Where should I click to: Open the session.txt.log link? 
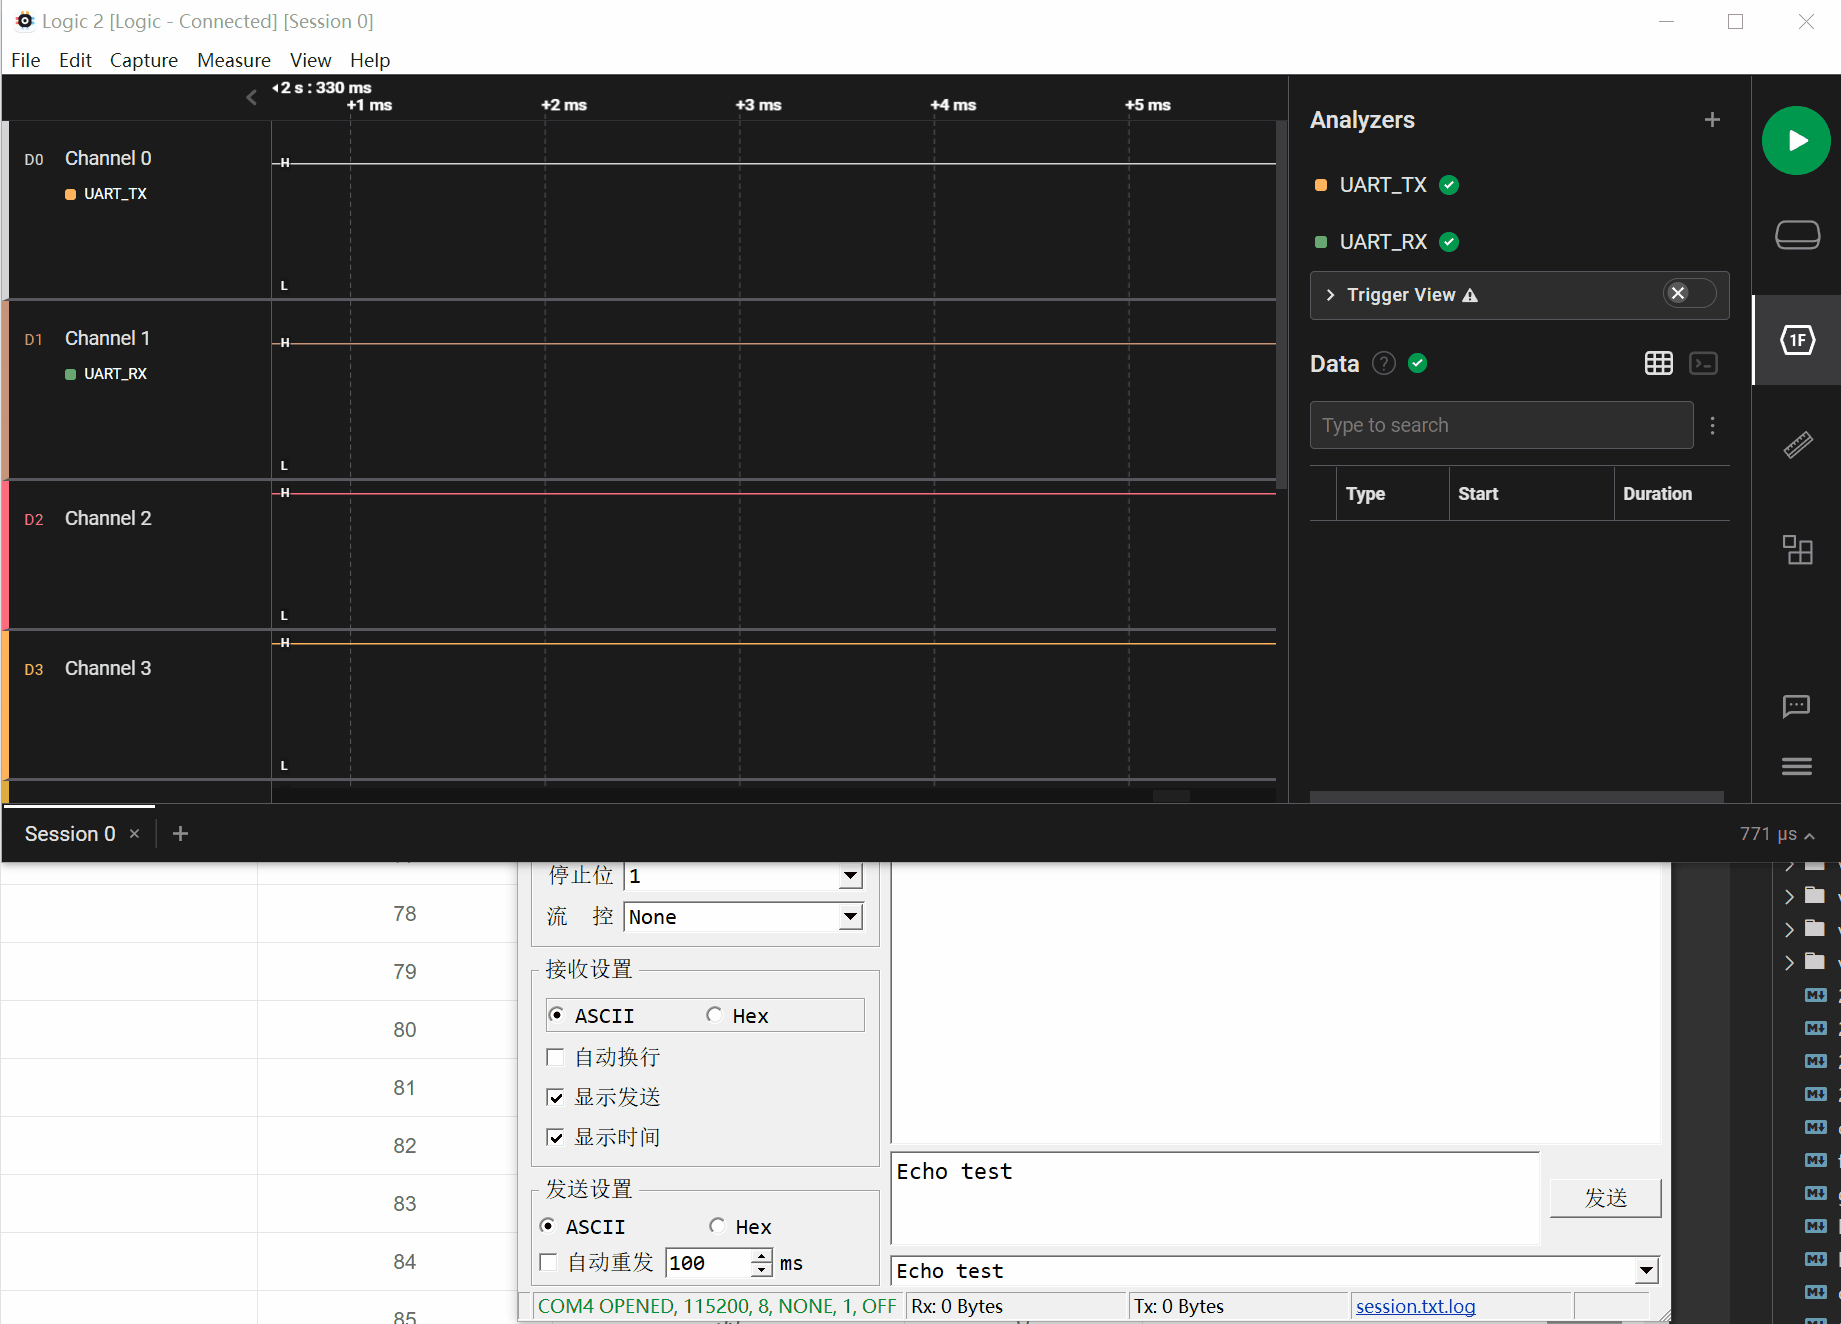click(x=1415, y=1306)
